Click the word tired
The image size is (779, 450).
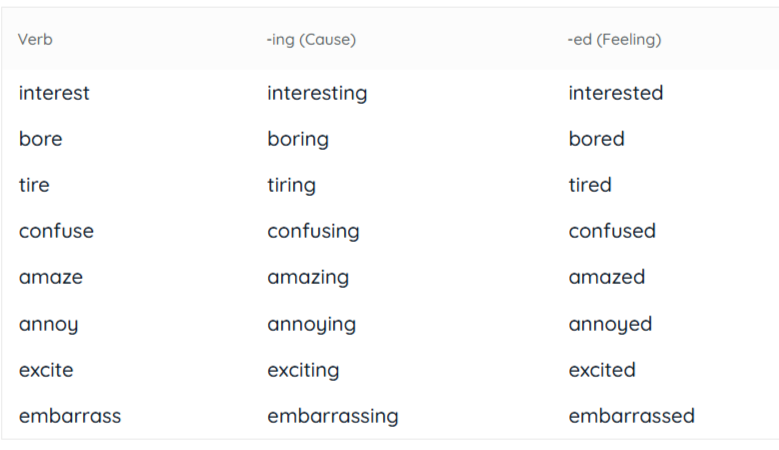(590, 185)
